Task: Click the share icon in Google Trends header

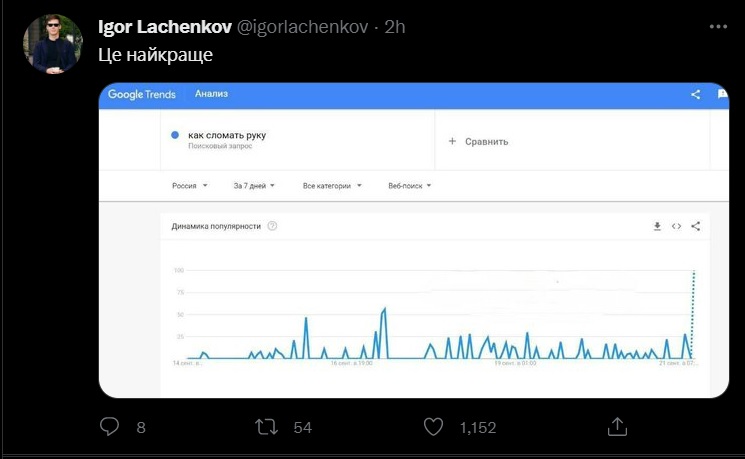Action: tap(696, 95)
